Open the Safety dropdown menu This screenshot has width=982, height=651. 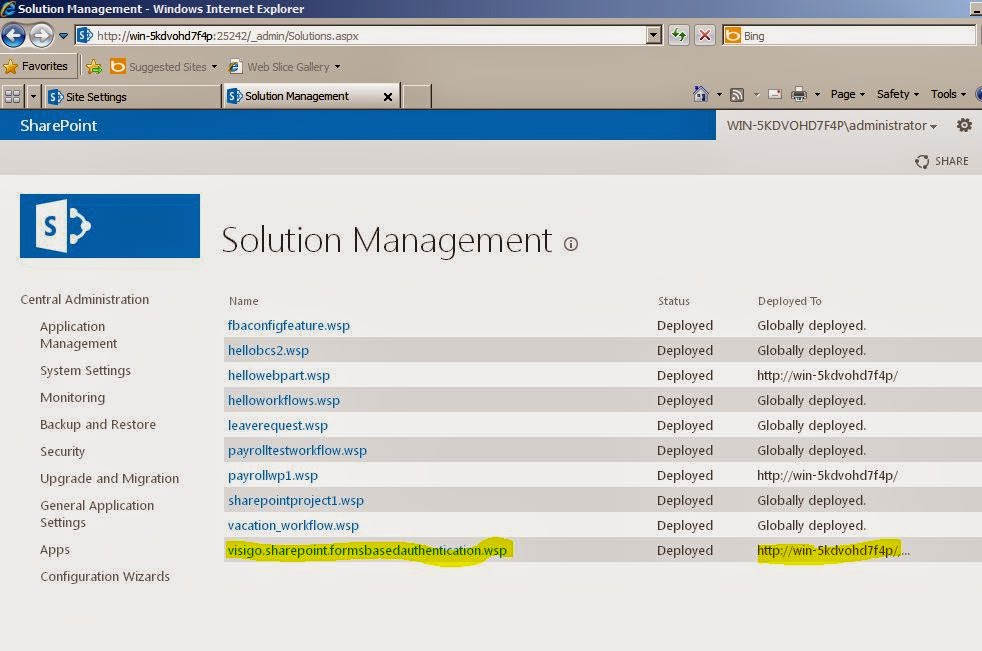895,93
